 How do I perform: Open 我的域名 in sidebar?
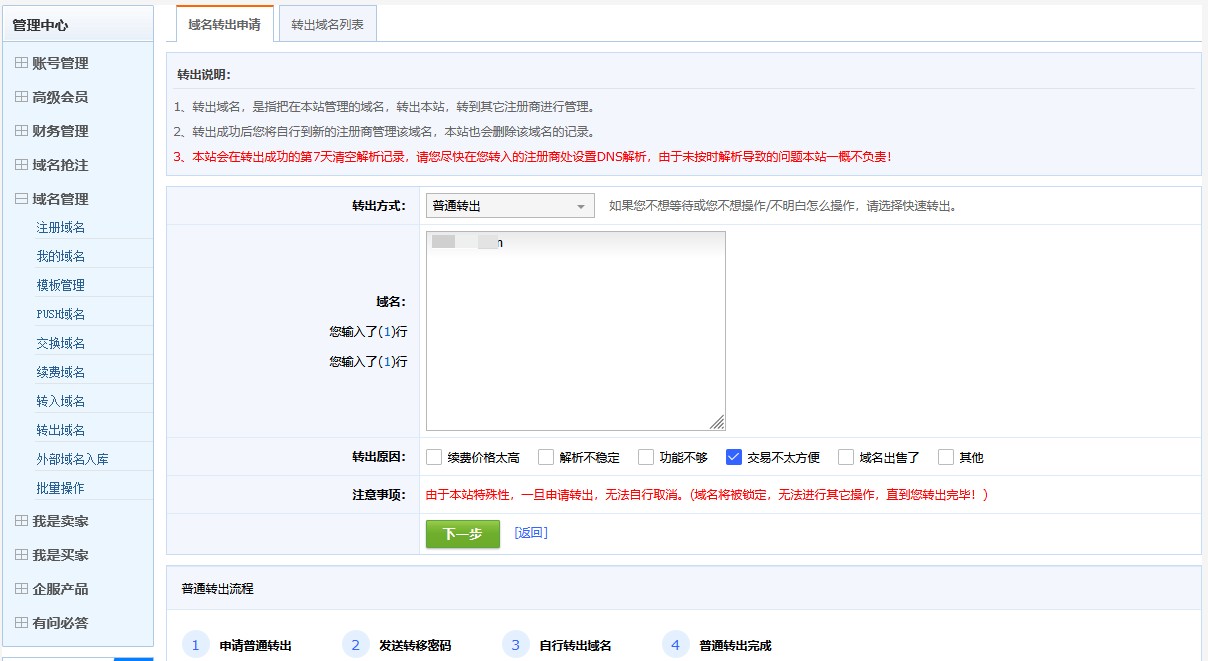(61, 256)
